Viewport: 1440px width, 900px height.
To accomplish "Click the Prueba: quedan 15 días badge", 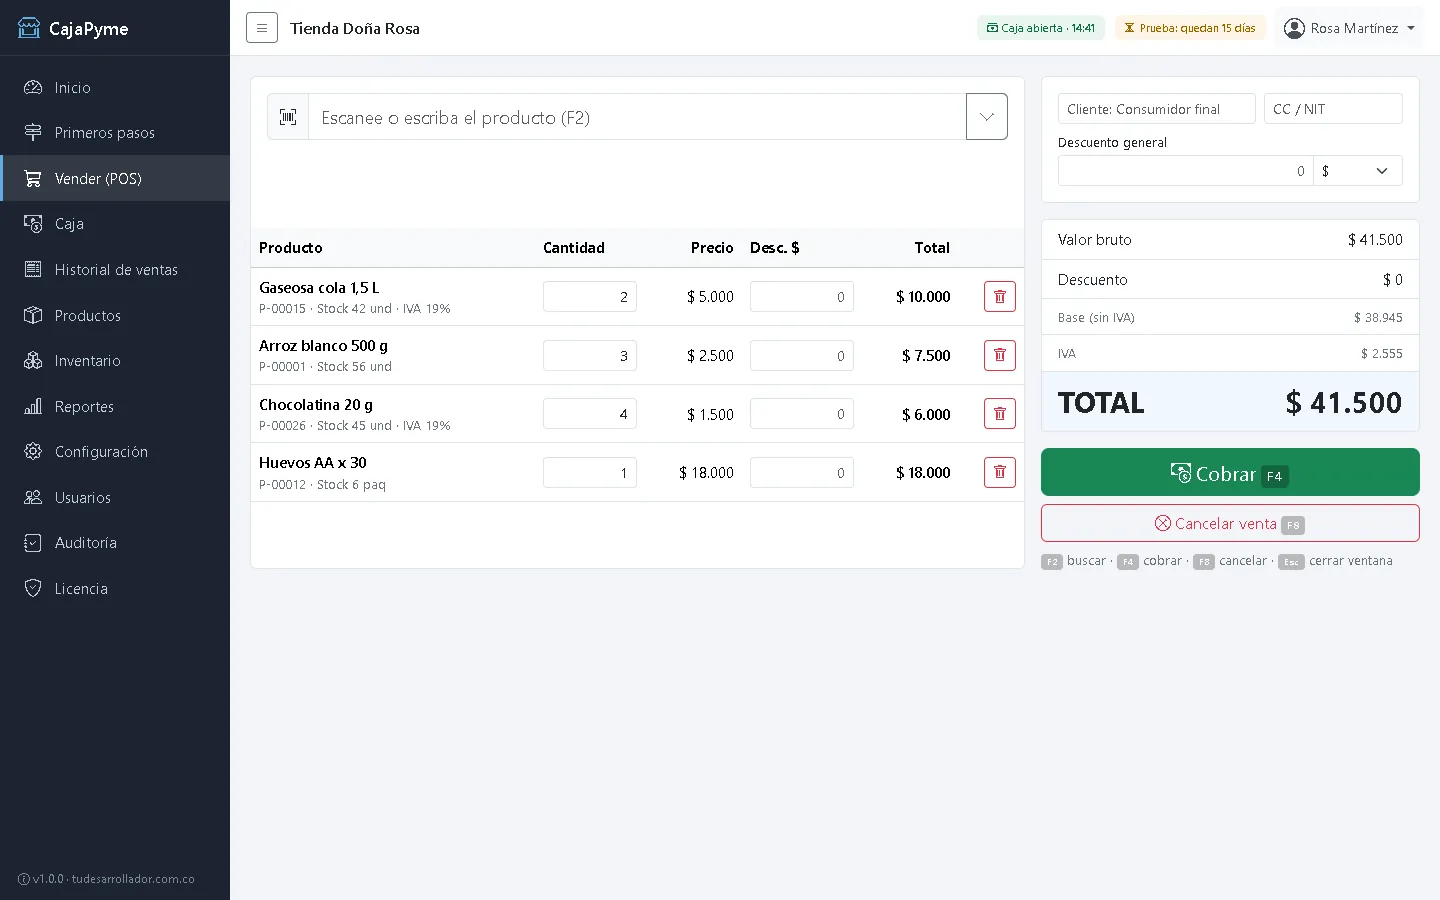I will coord(1190,28).
